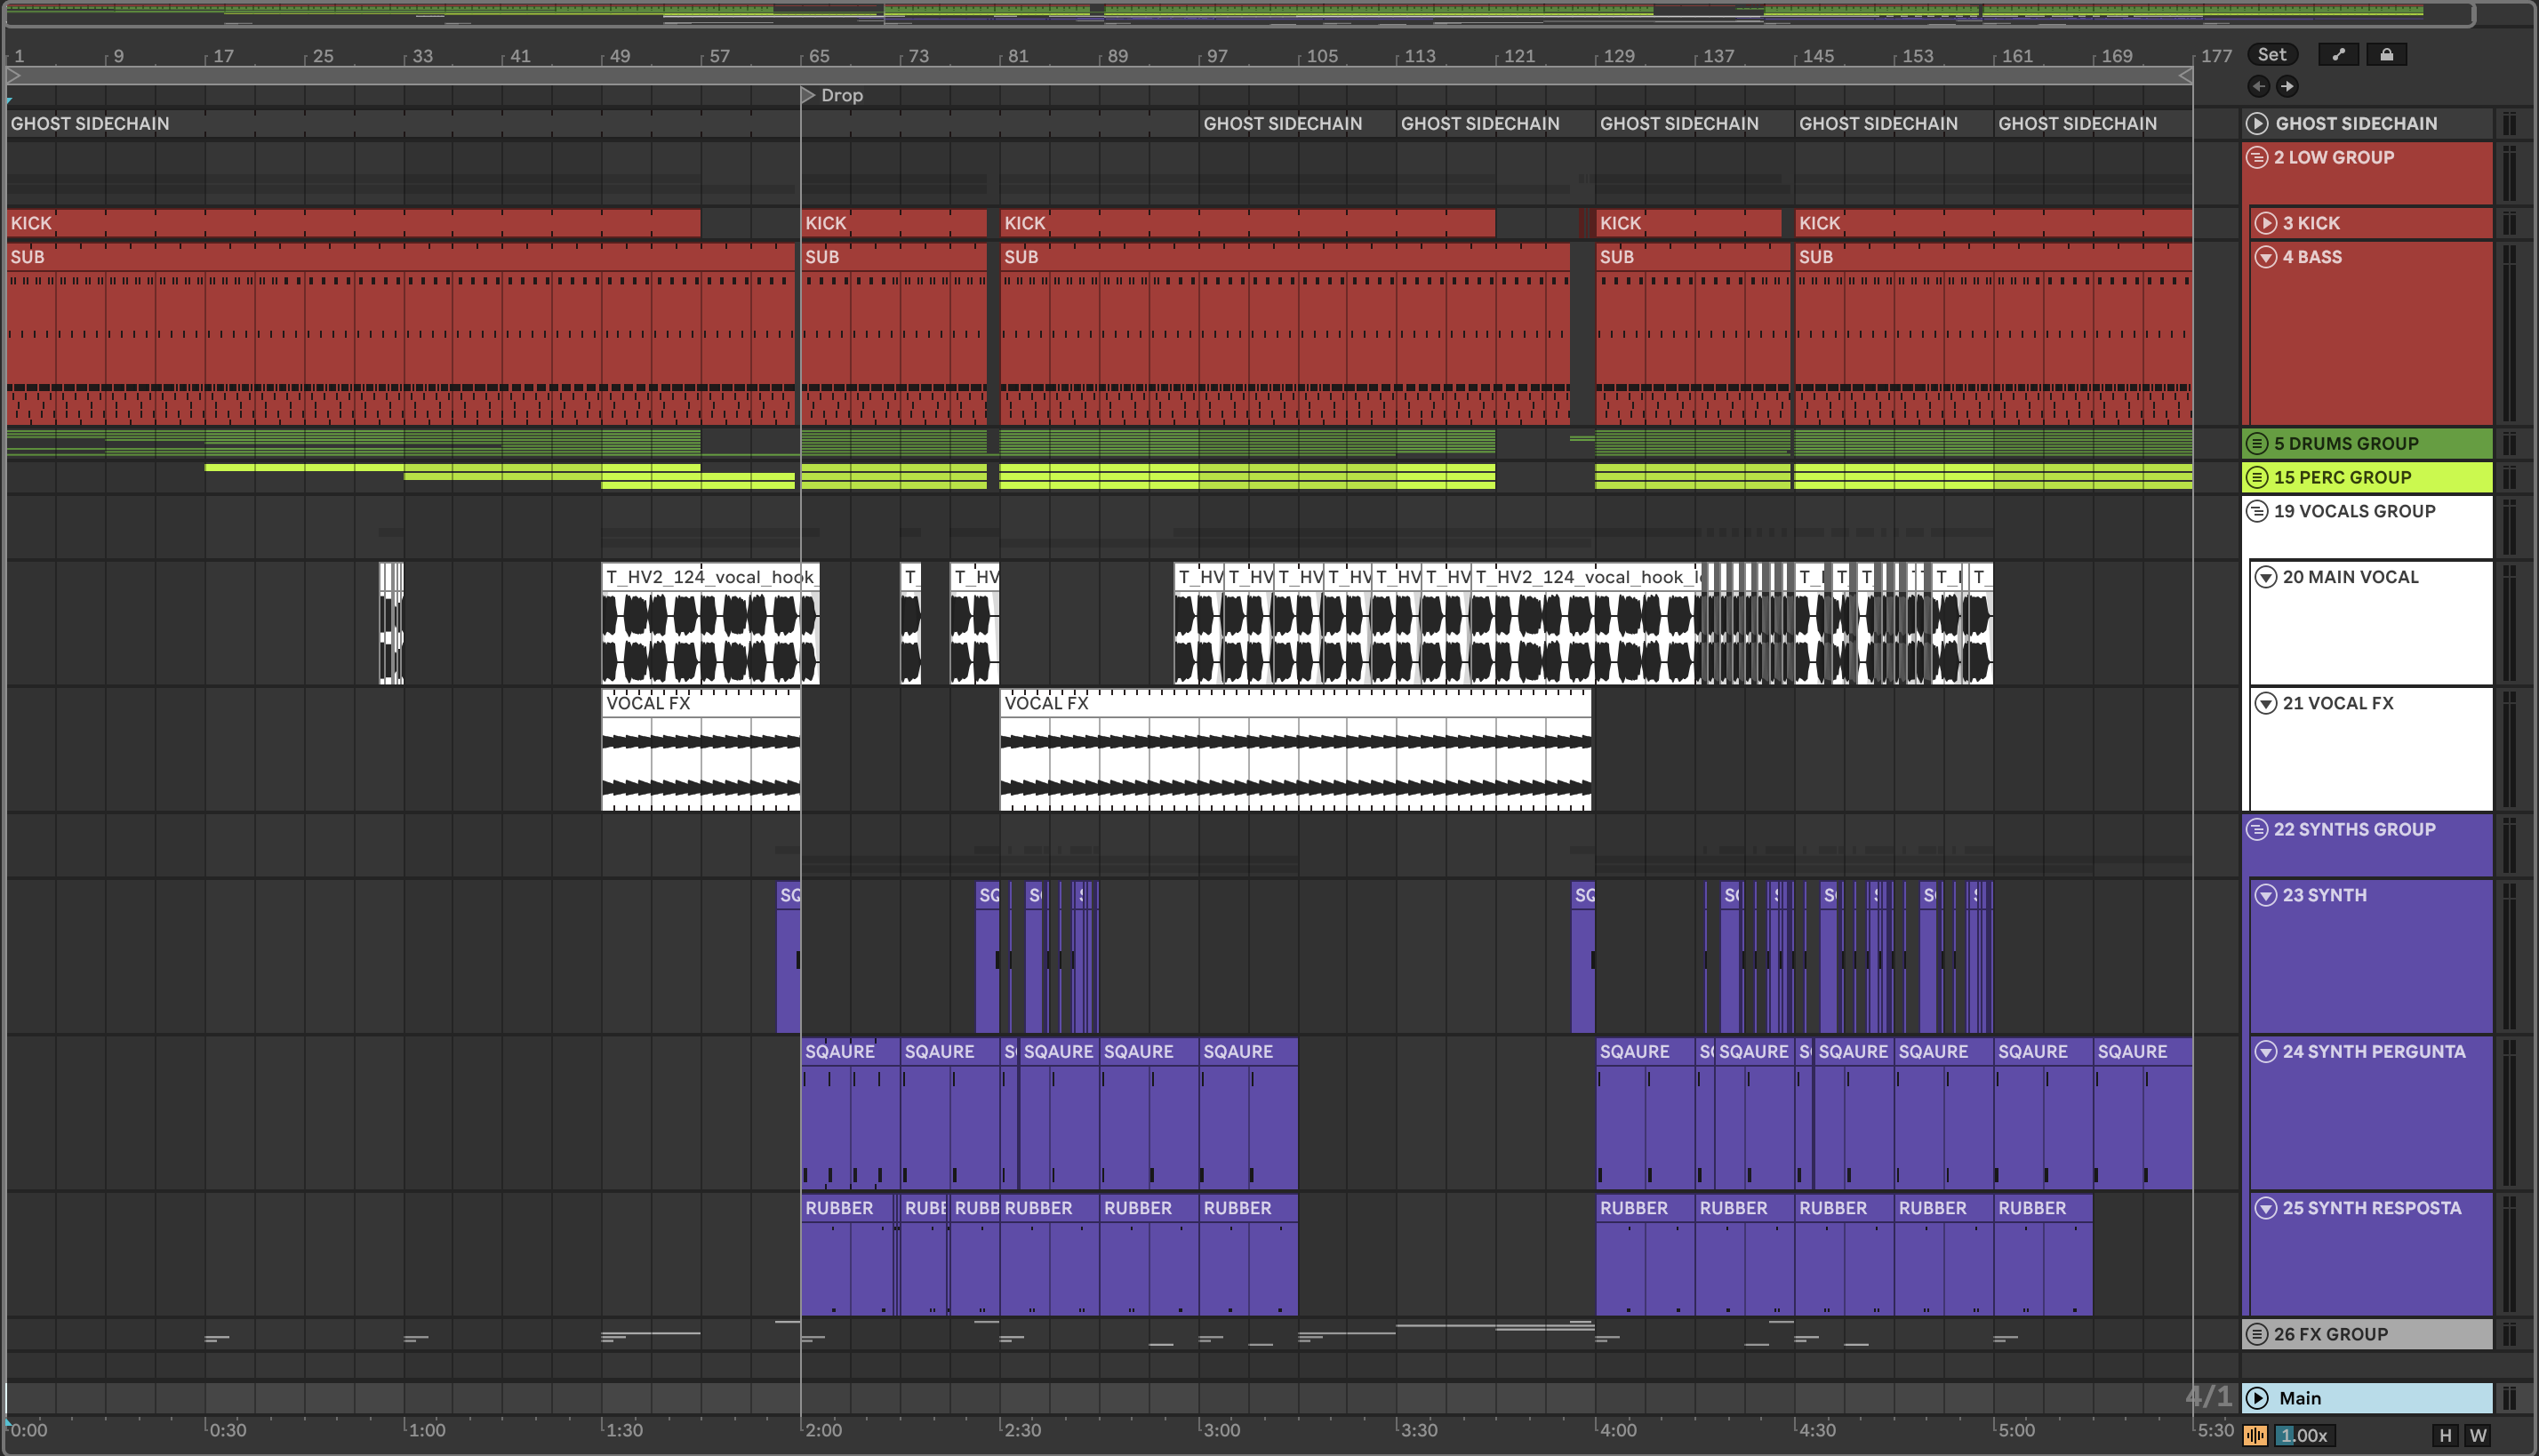The image size is (2539, 1456).
Task: Click the 3 KICK track play icon
Action: 2265,223
